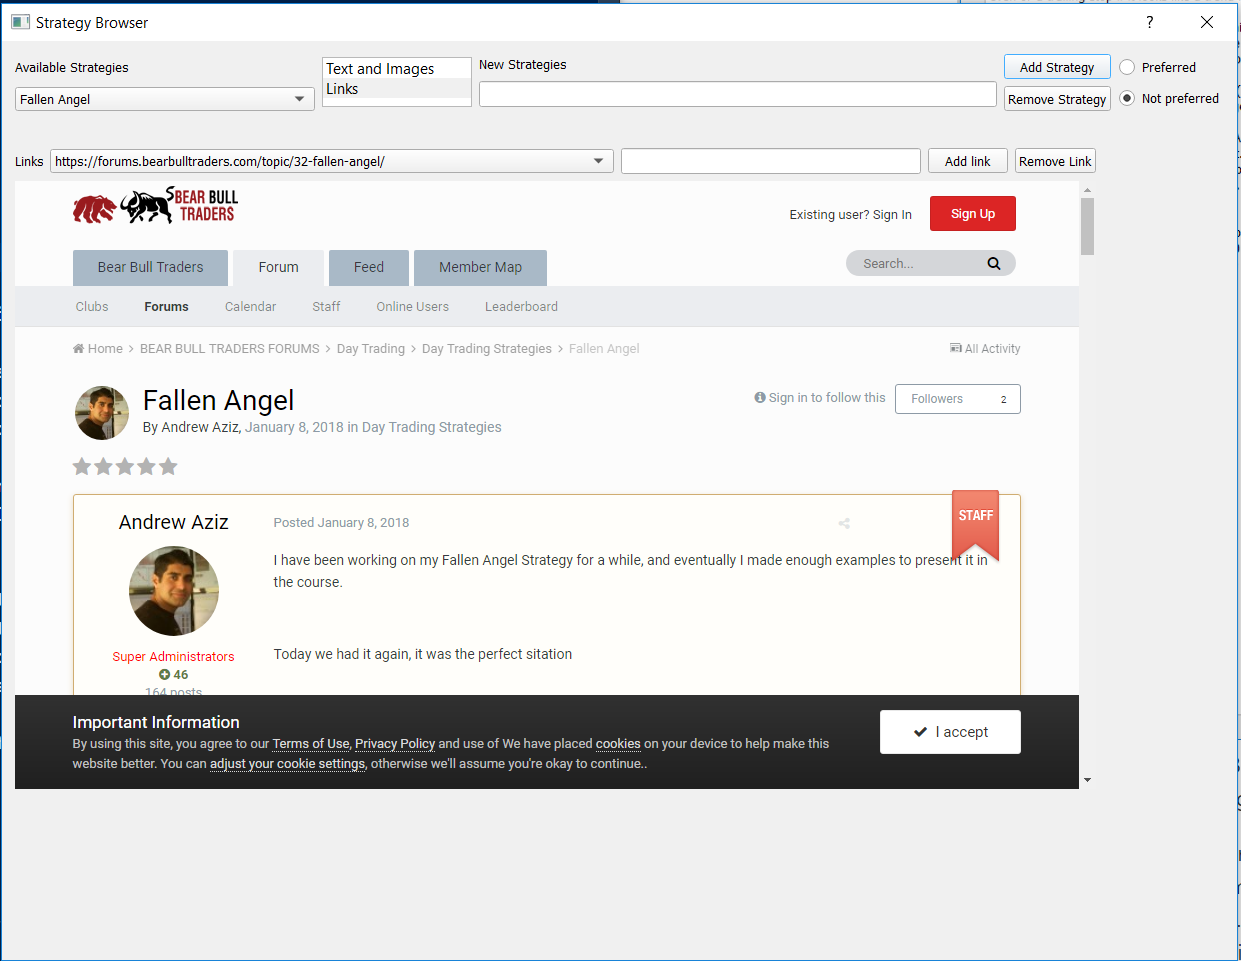The width and height of the screenshot is (1241, 961).
Task: Click the web view vertical scrollbar thumb
Action: (1087, 226)
